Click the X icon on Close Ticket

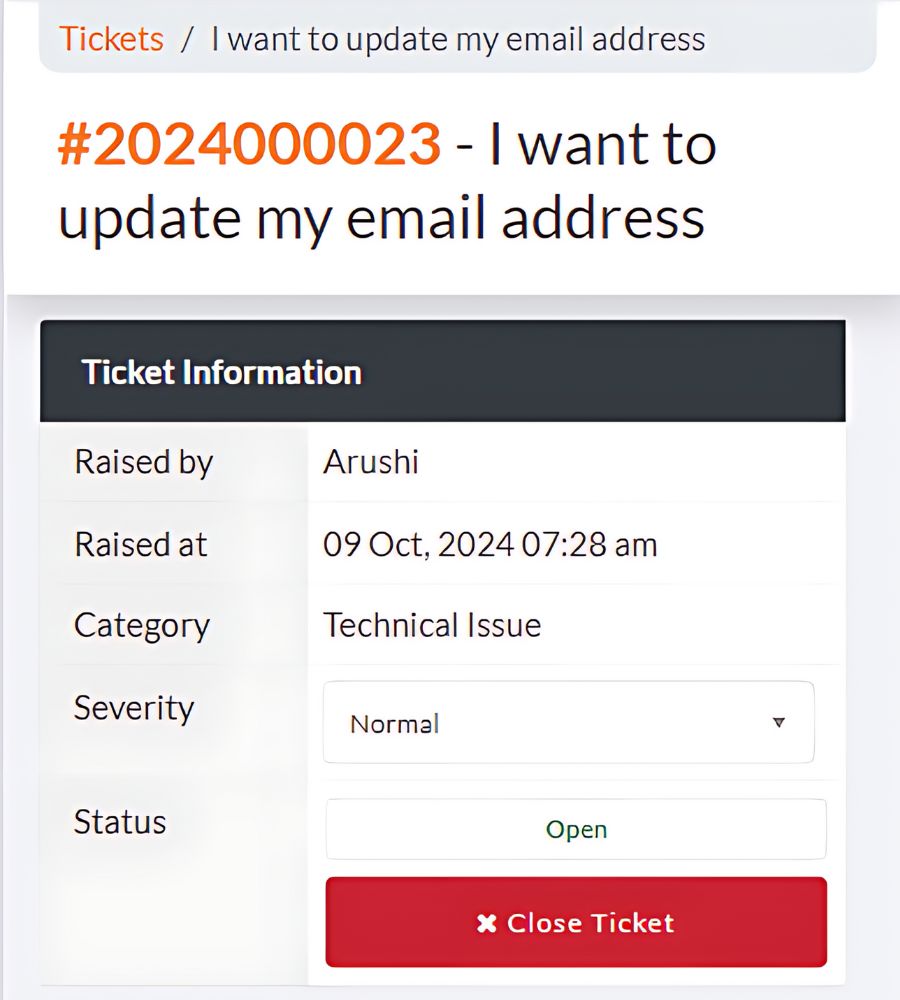[486, 923]
